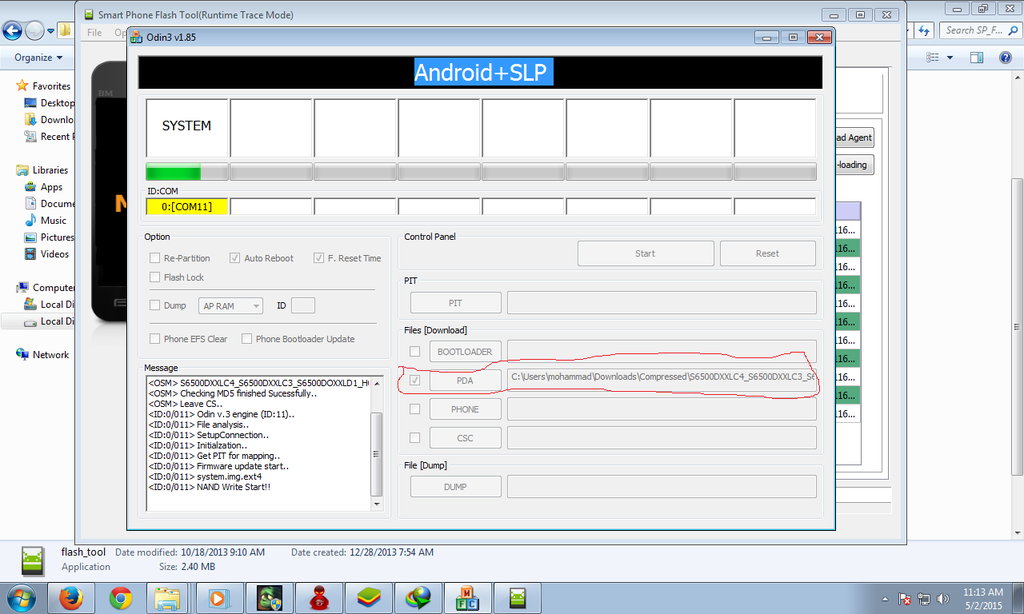This screenshot has width=1024, height=614.
Task: Open the File menu in Flash Tool
Action: [94, 33]
